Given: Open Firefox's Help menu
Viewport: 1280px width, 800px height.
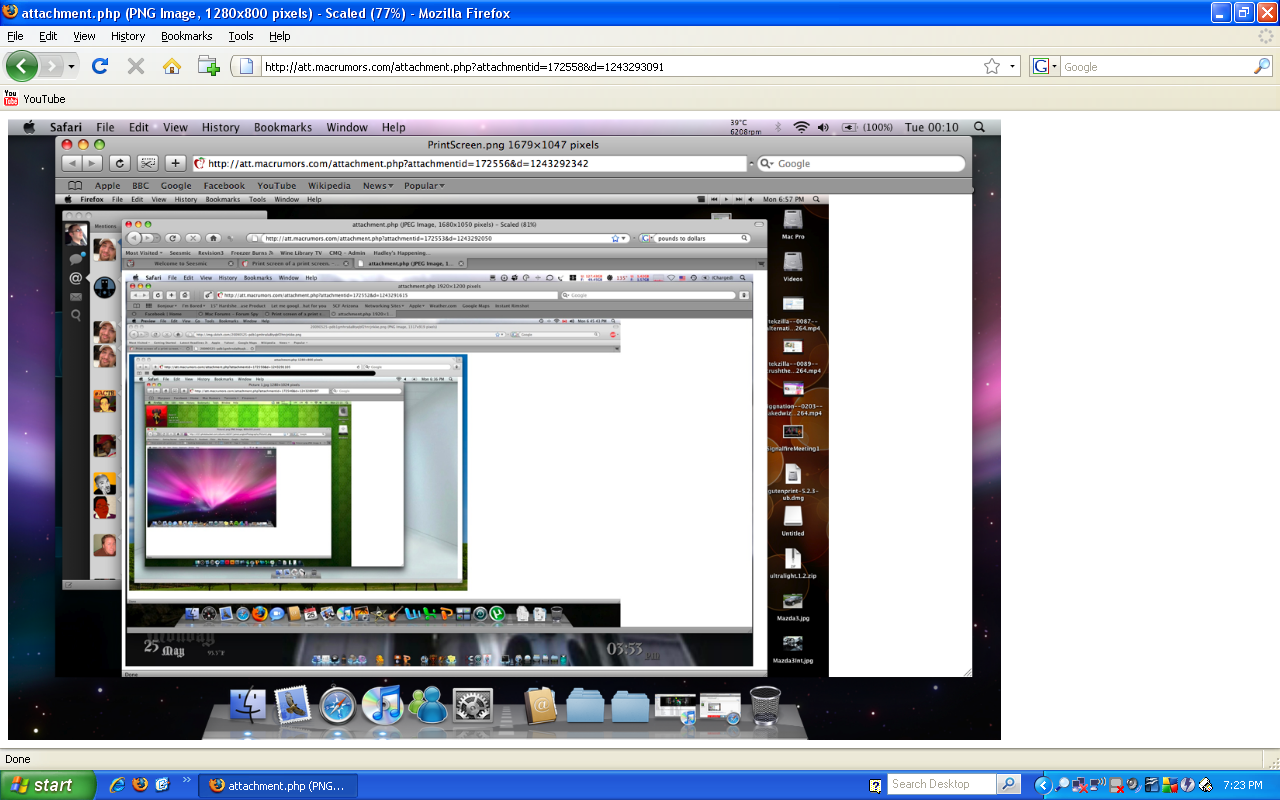Looking at the screenshot, I should coord(280,36).
